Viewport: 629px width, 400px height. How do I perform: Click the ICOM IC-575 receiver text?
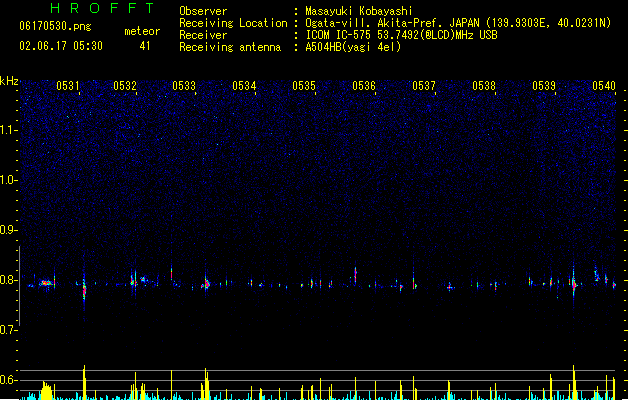click(402, 35)
